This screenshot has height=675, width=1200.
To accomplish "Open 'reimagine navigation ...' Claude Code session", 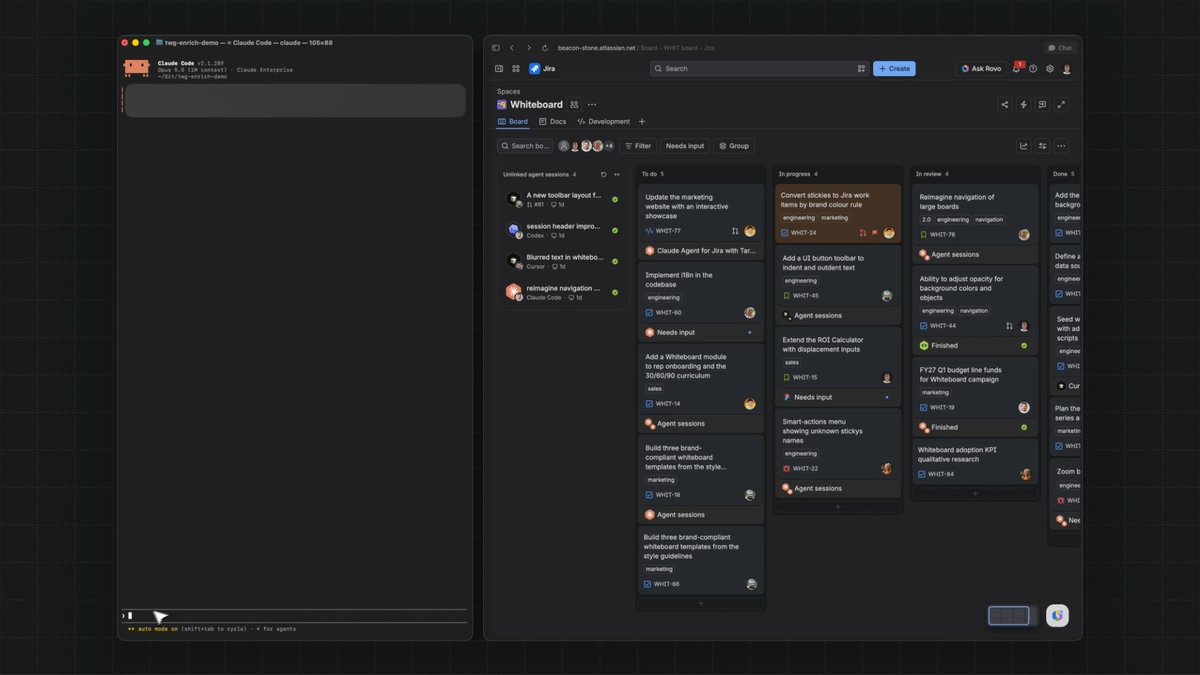I will tap(563, 292).
